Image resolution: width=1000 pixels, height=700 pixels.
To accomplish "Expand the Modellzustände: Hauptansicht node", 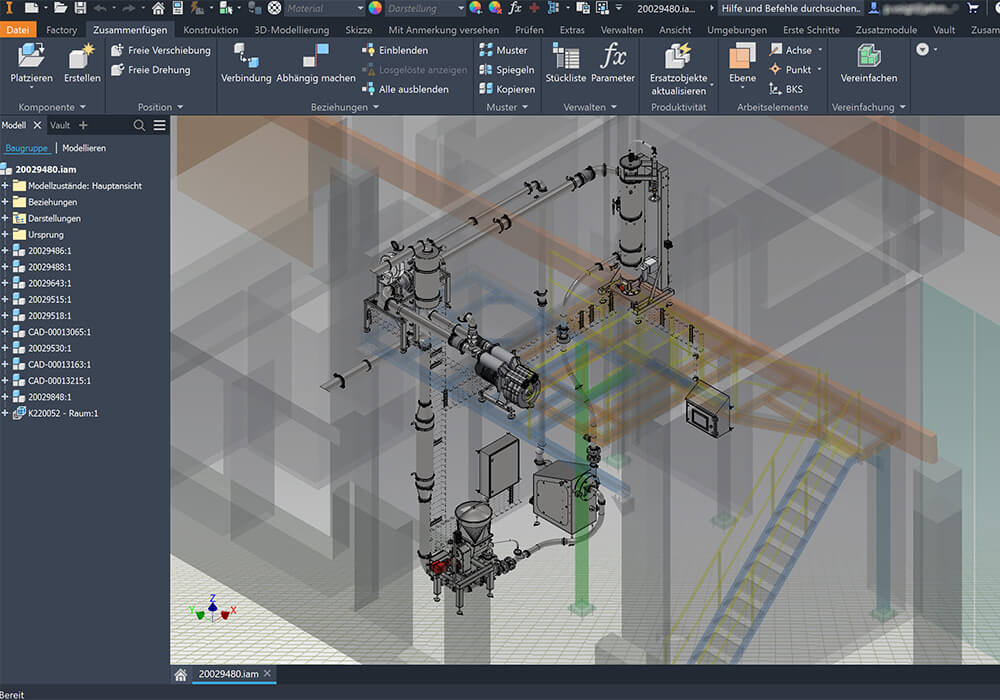I will click(x=5, y=186).
